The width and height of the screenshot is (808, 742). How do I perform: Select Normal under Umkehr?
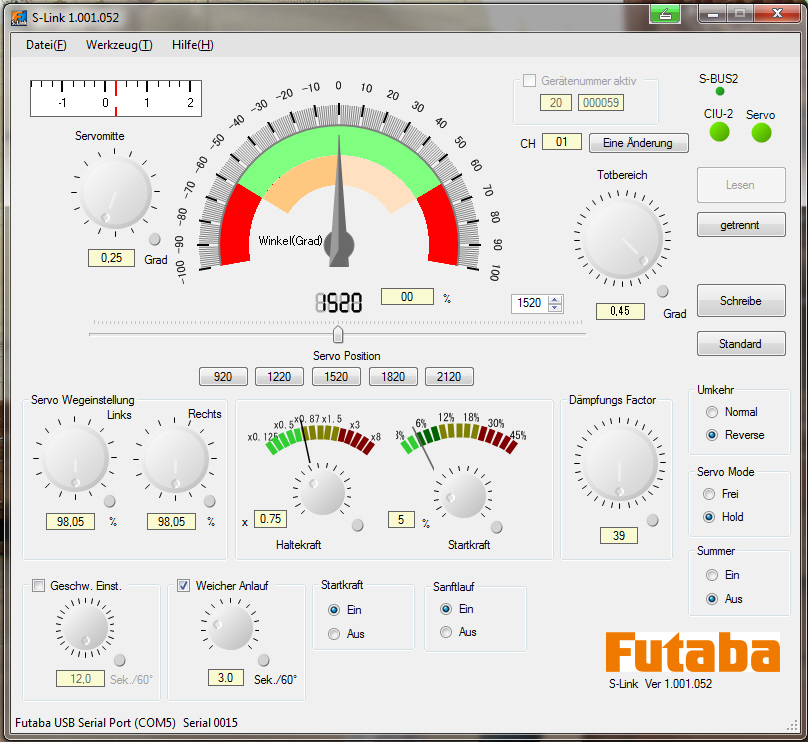tap(712, 412)
